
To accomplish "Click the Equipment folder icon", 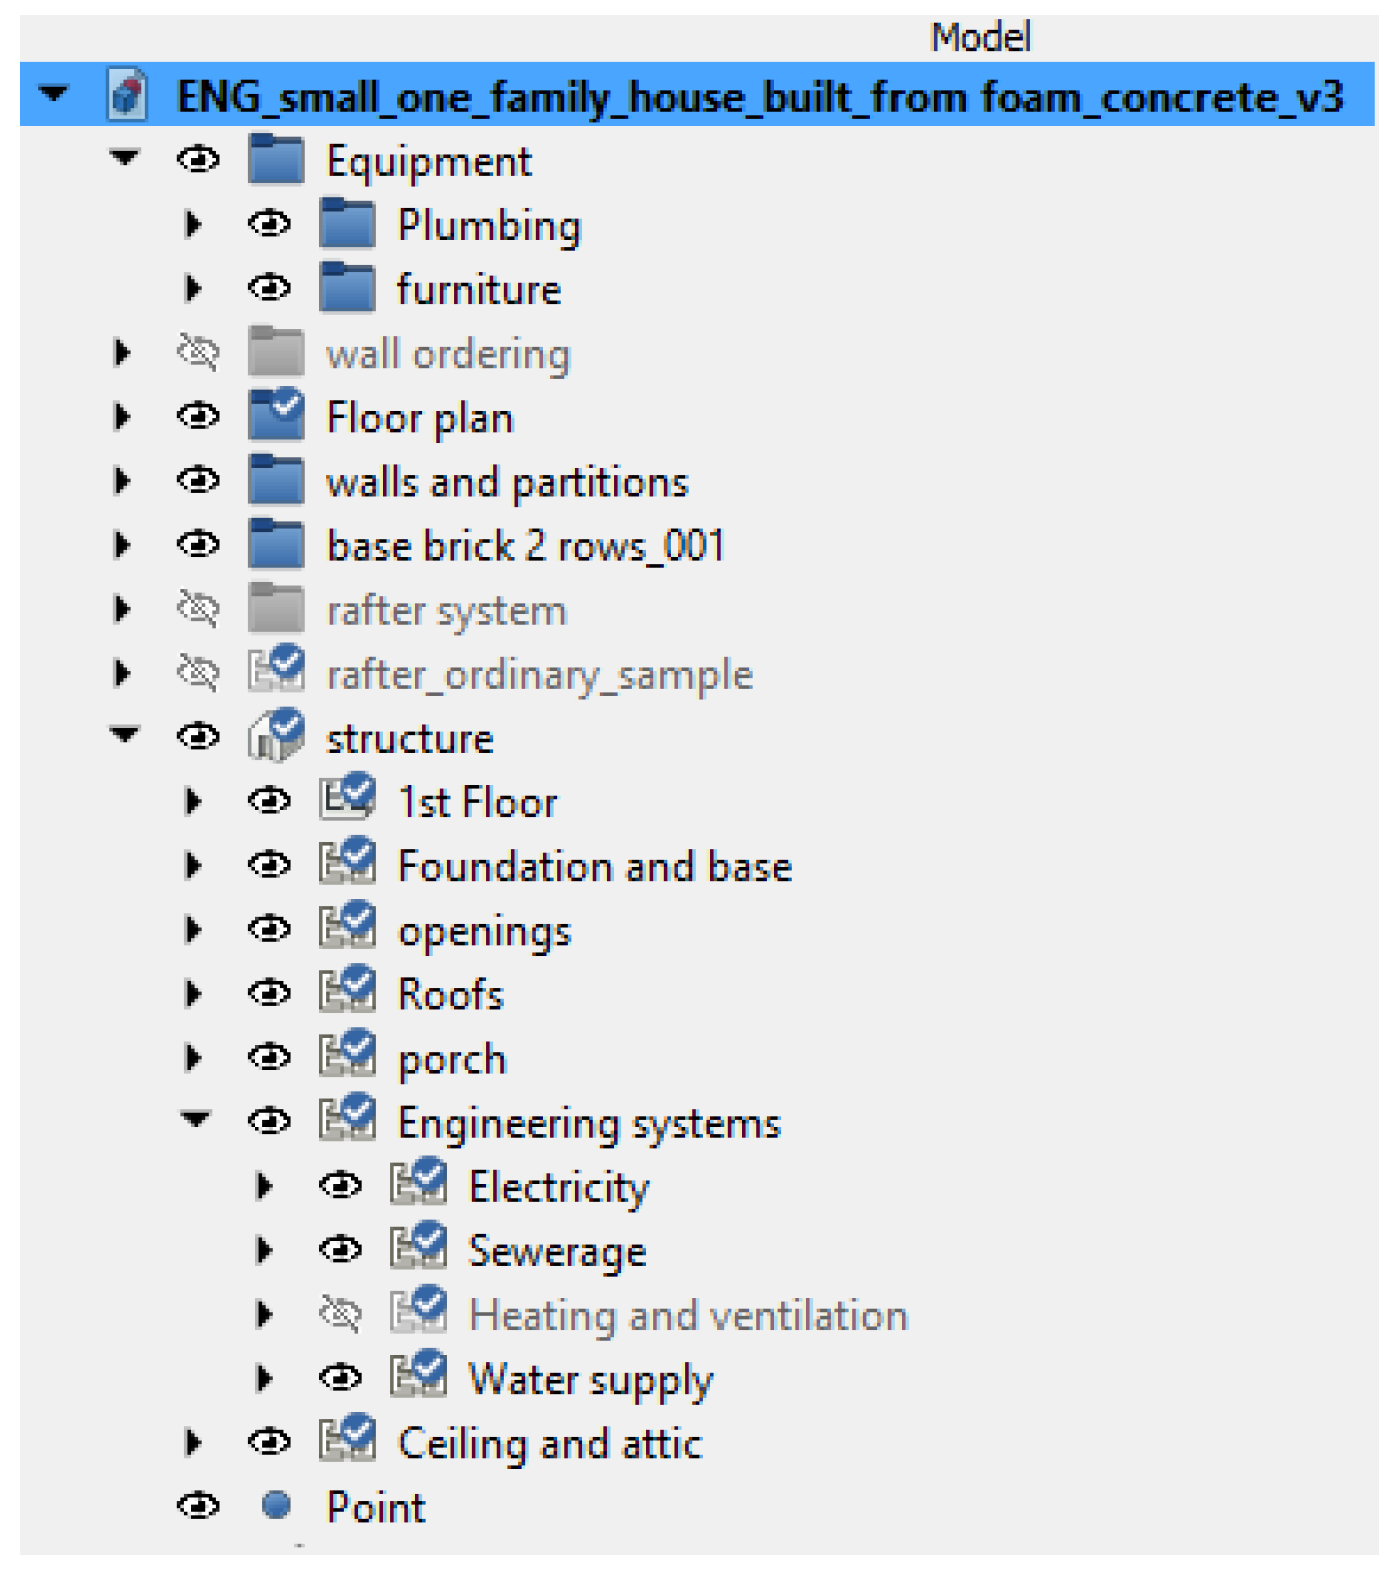I will click(x=275, y=160).
